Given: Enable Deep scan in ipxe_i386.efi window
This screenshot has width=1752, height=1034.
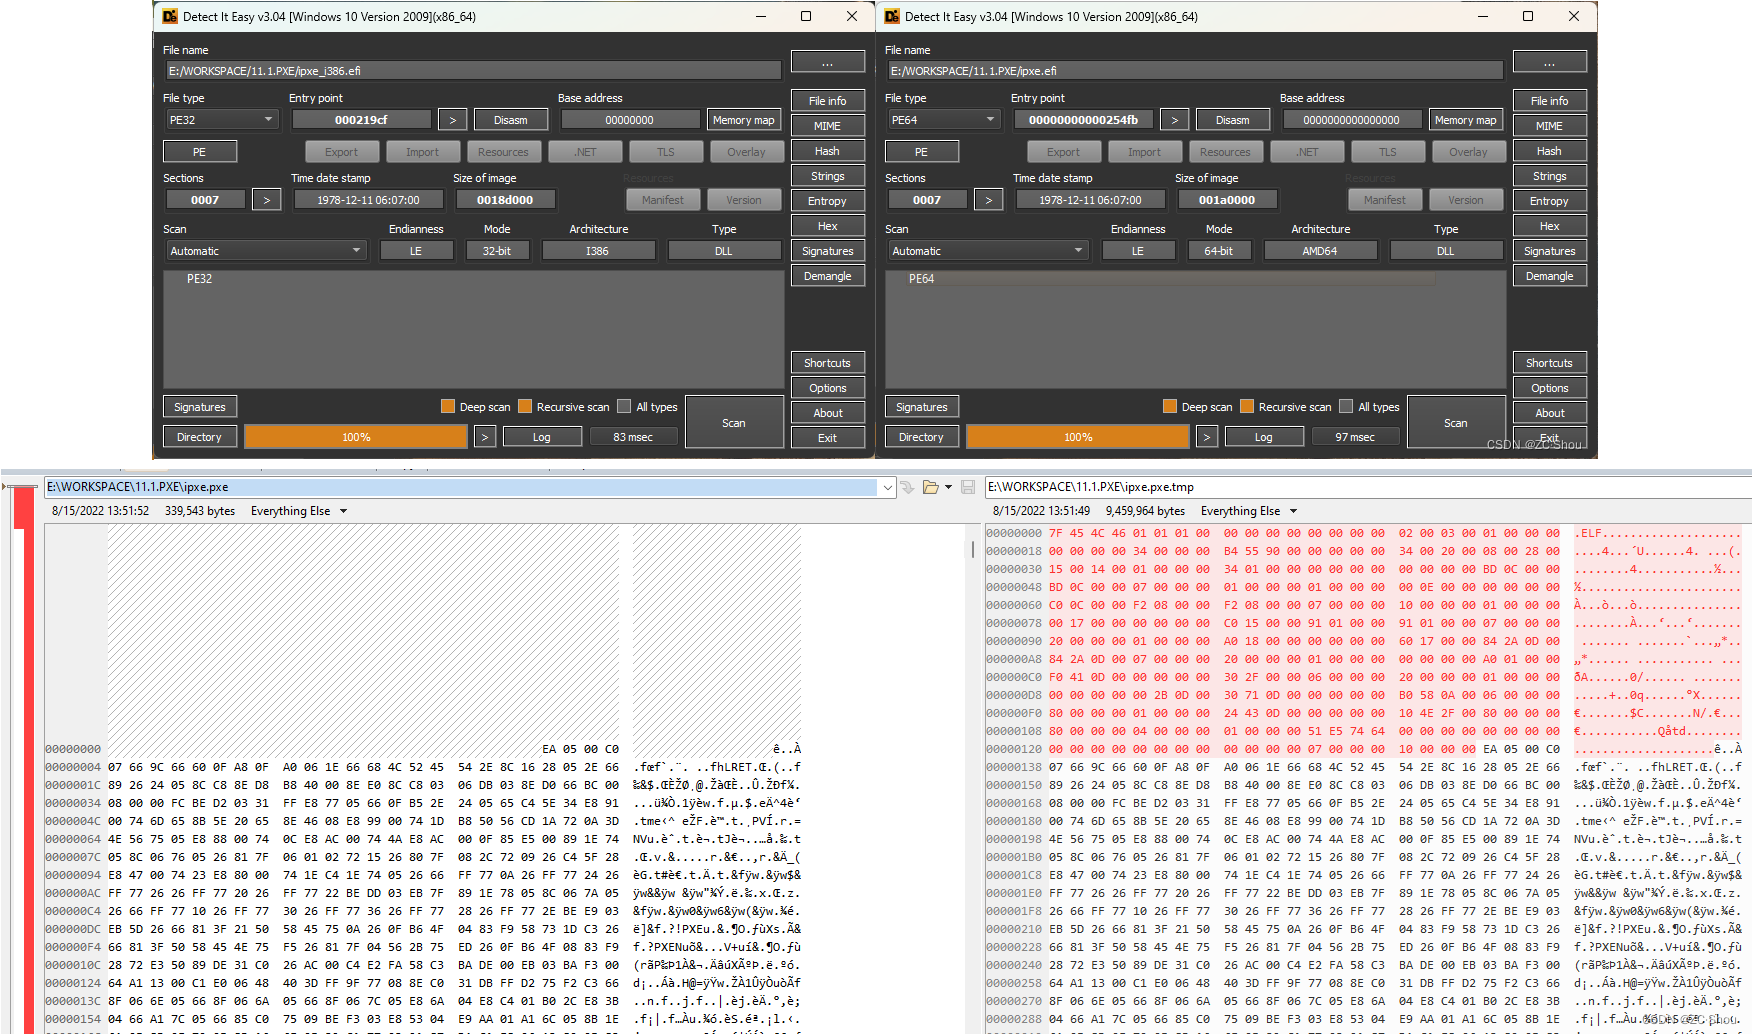Looking at the screenshot, I should 448,407.
